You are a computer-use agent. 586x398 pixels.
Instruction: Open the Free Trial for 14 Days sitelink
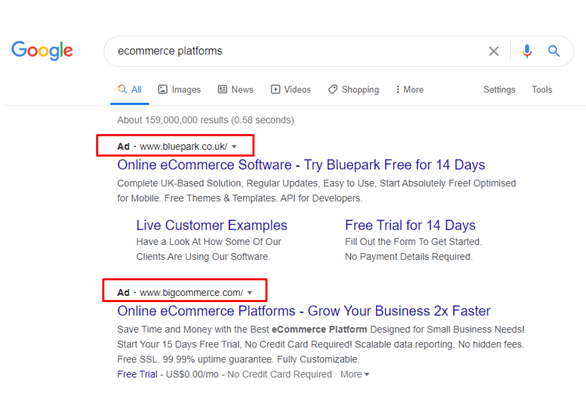pos(410,225)
